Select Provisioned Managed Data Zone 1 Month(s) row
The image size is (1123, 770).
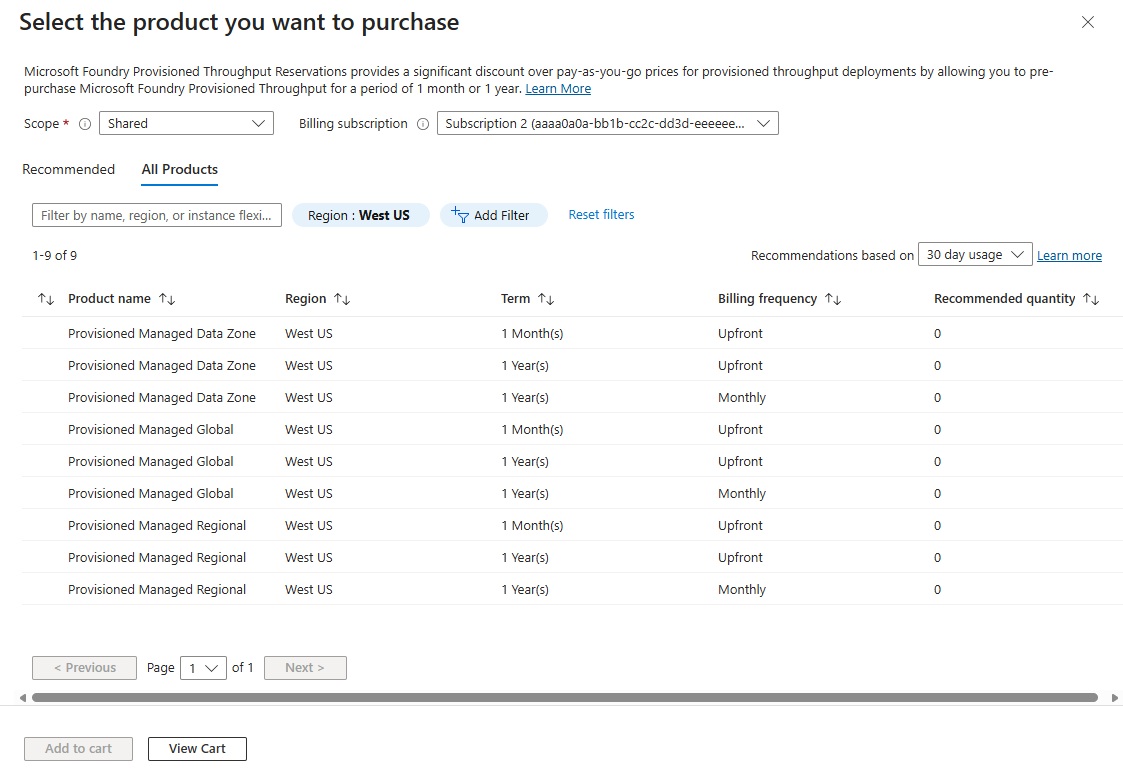click(572, 333)
